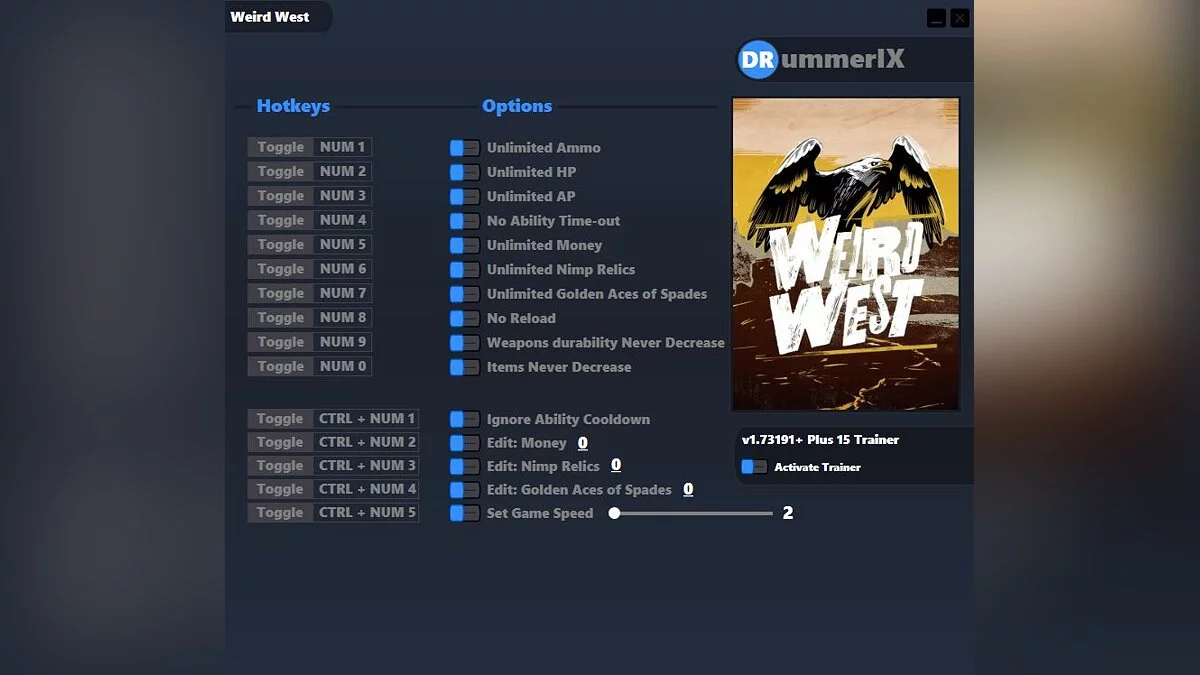Click Toggle button for NUM 6
Image resolution: width=1200 pixels, height=675 pixels.
click(280, 269)
